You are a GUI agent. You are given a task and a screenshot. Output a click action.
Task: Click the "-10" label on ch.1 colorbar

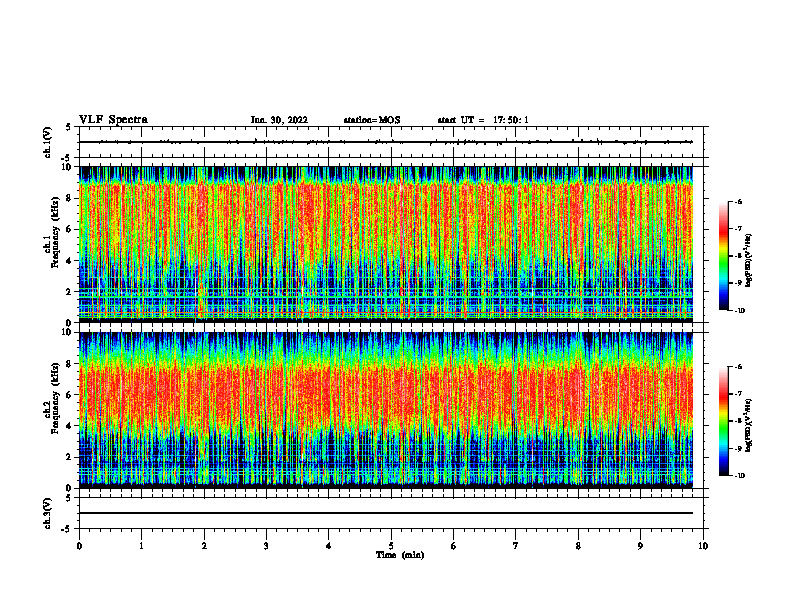[739, 310]
